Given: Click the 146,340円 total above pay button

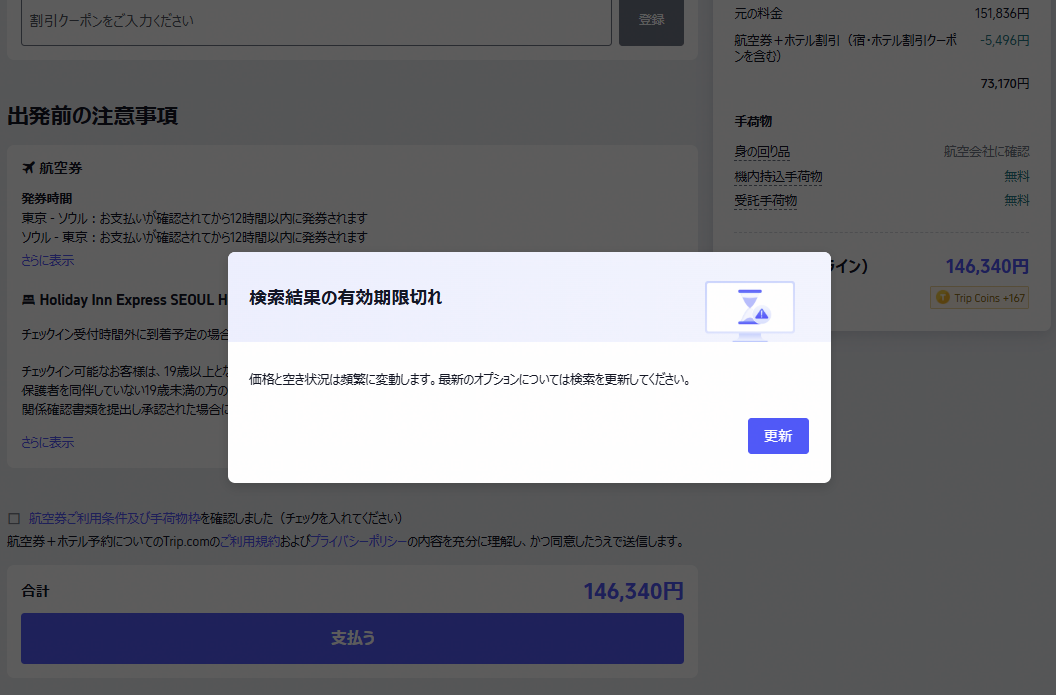Looking at the screenshot, I should (633, 591).
